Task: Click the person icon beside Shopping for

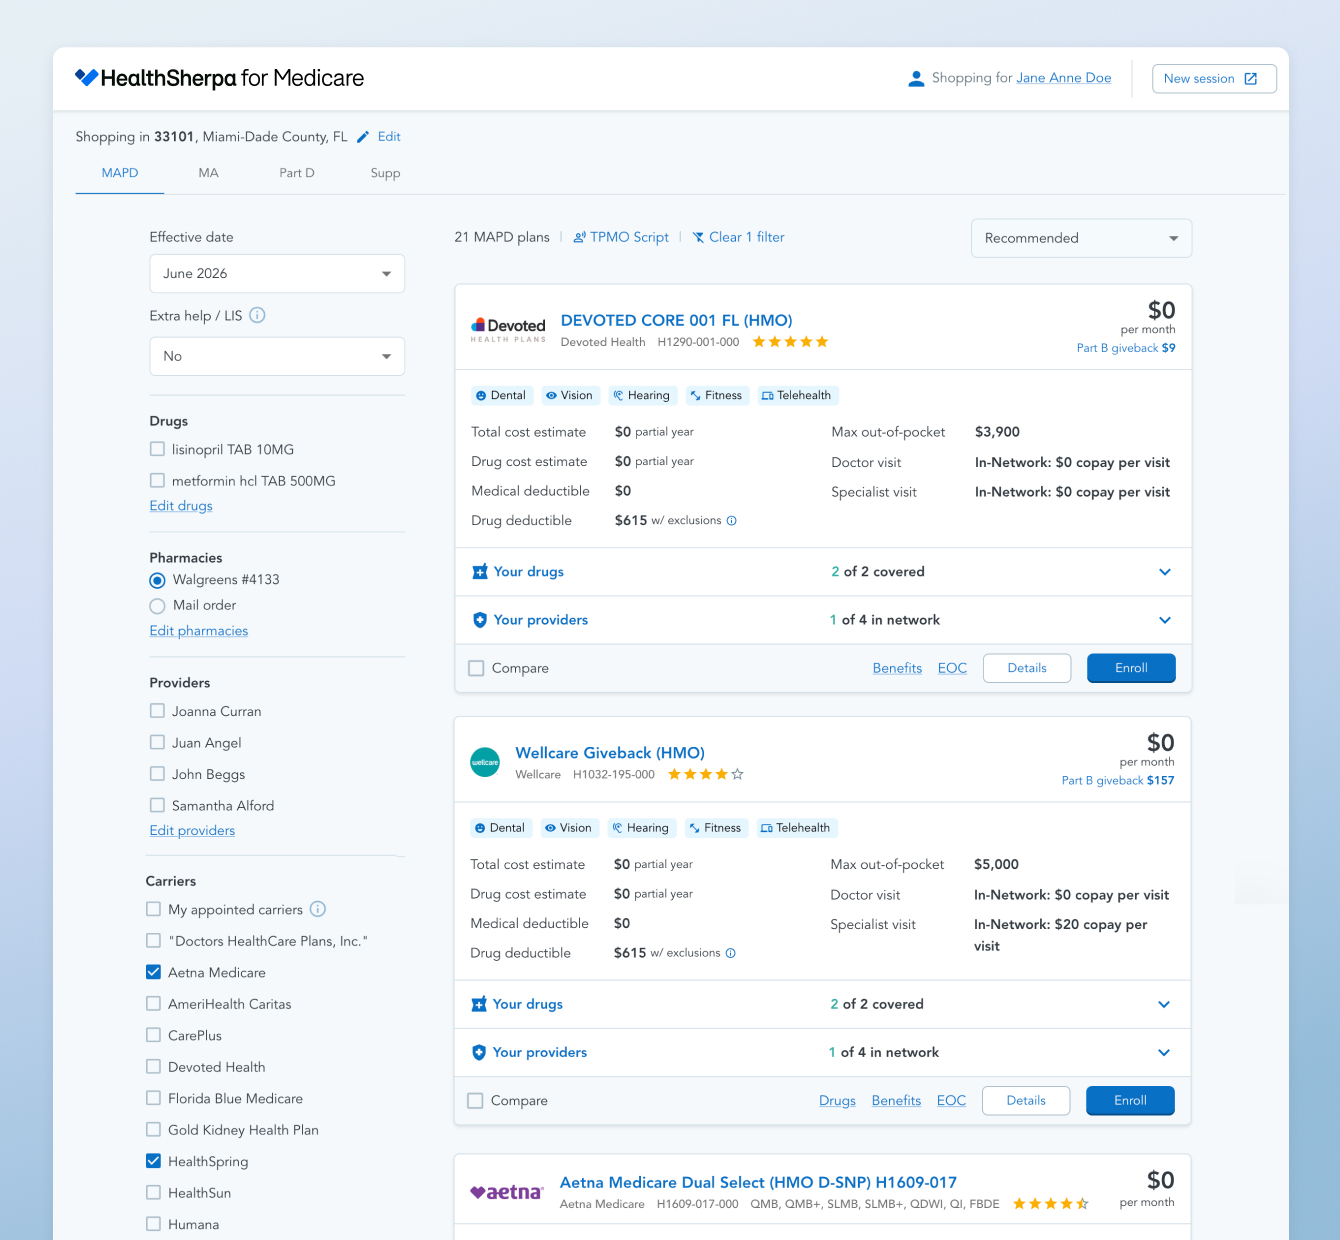Action: pos(916,79)
